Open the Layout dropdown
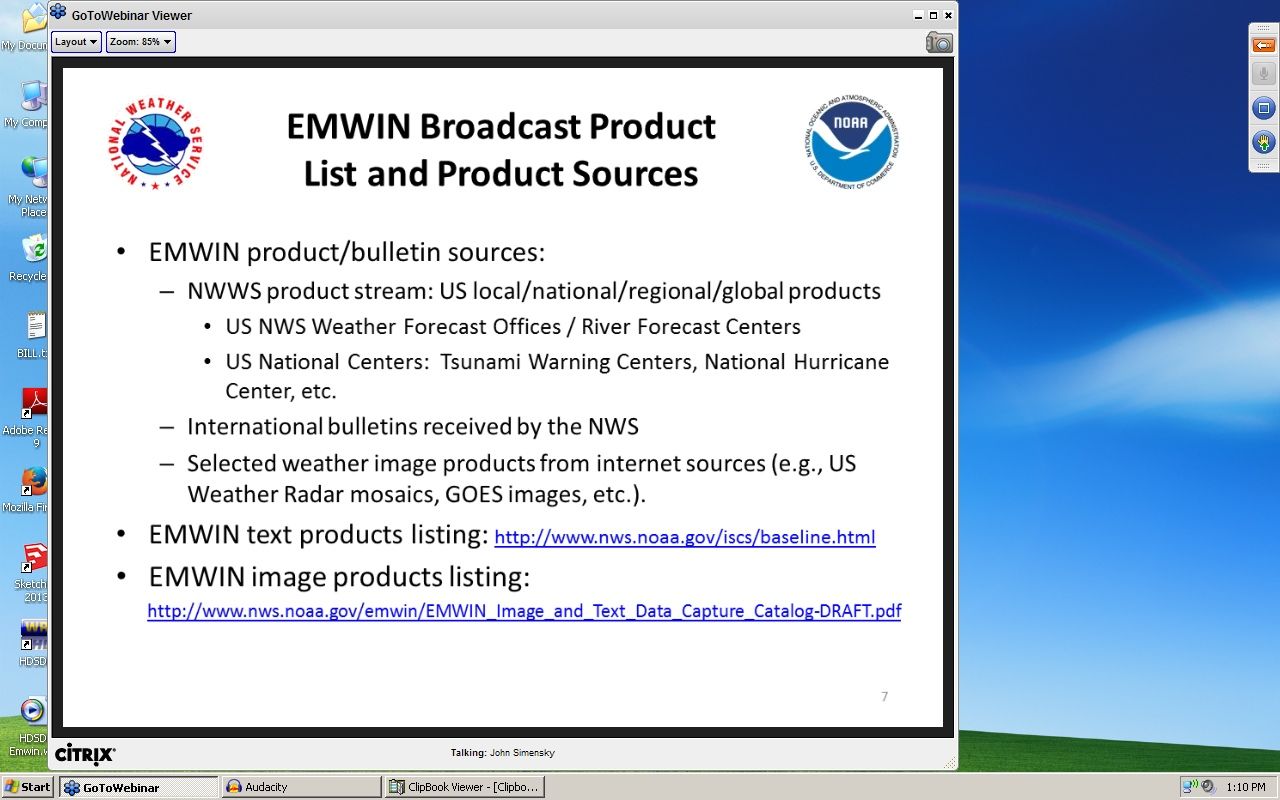Viewport: 1280px width, 800px height. (76, 42)
